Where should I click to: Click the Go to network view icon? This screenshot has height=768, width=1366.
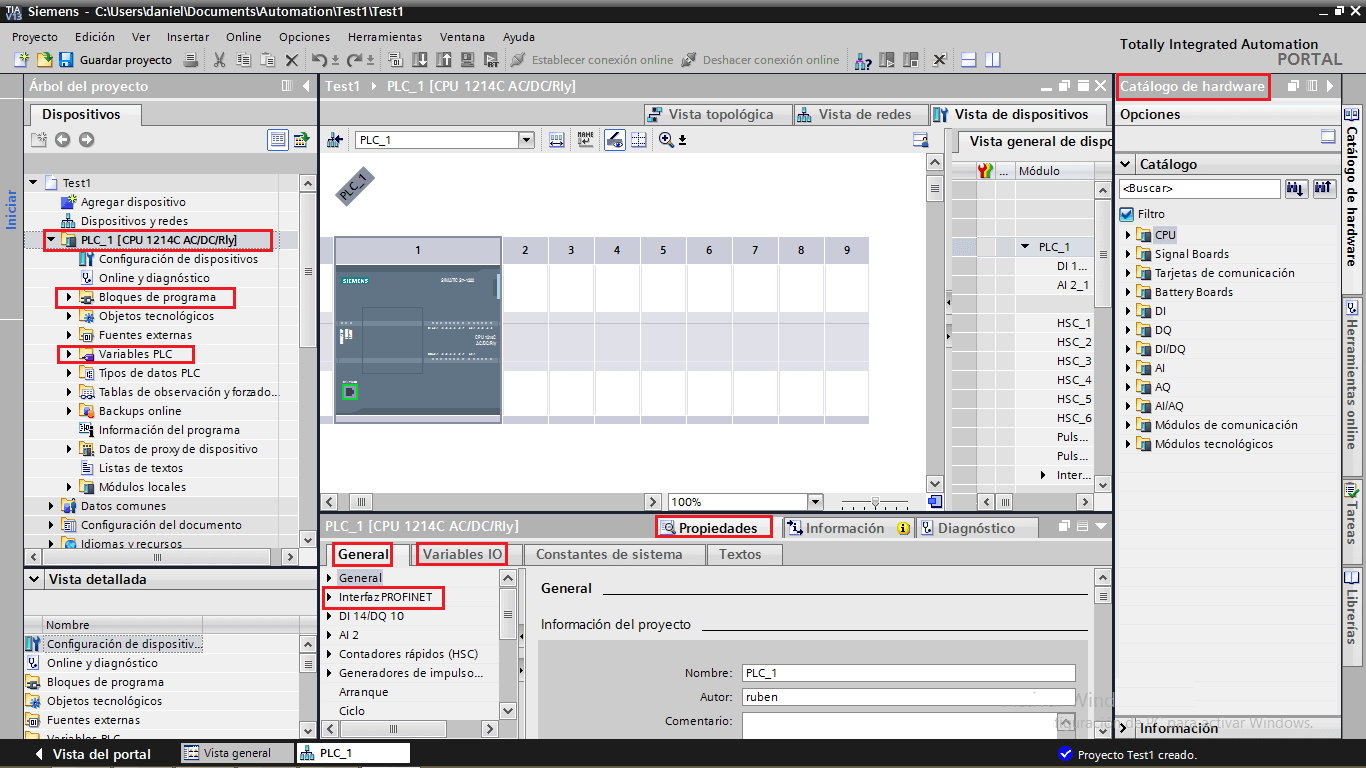335,140
